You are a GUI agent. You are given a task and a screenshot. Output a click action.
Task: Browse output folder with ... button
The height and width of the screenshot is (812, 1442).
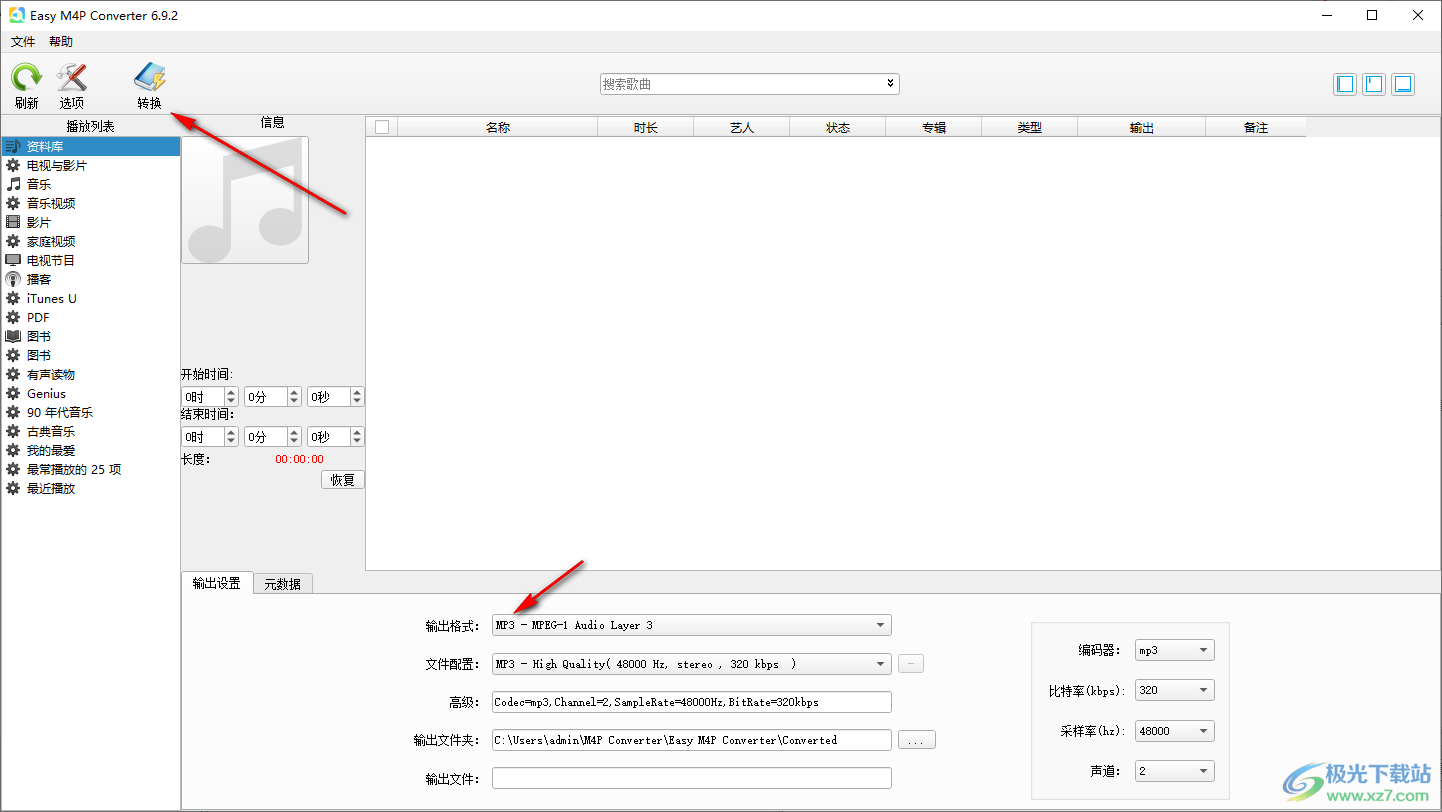(917, 741)
